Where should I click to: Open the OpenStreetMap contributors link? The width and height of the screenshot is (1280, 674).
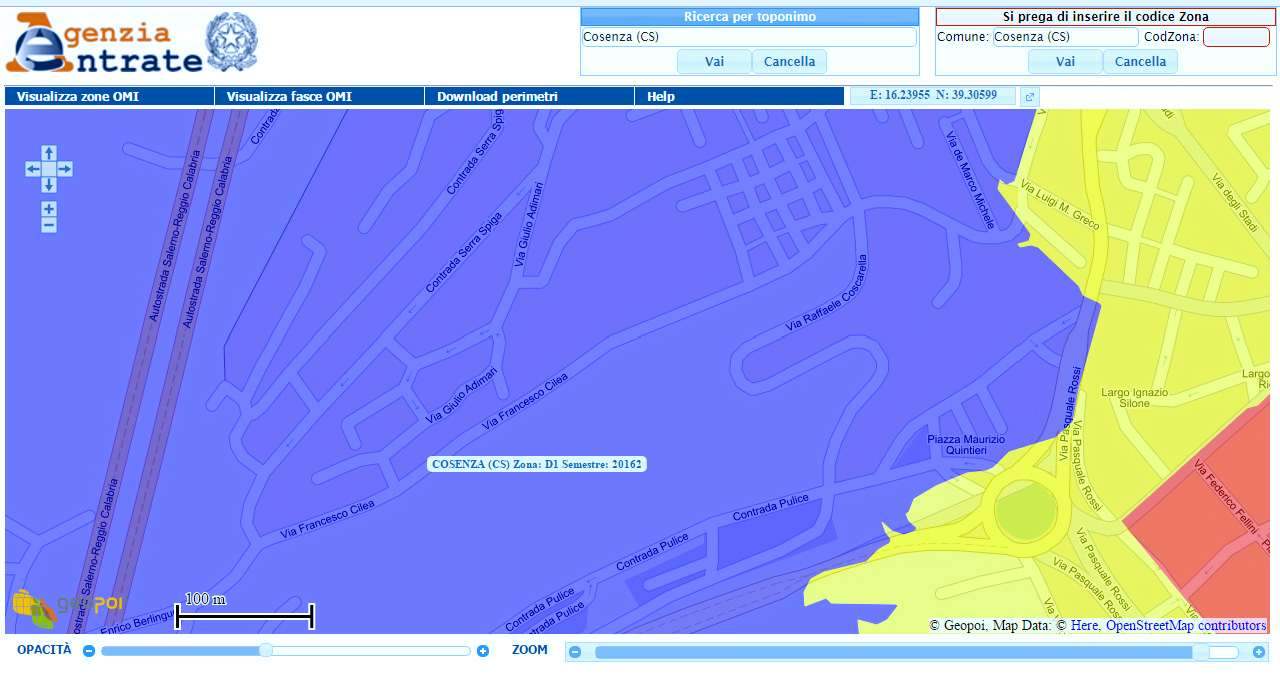point(1186,626)
